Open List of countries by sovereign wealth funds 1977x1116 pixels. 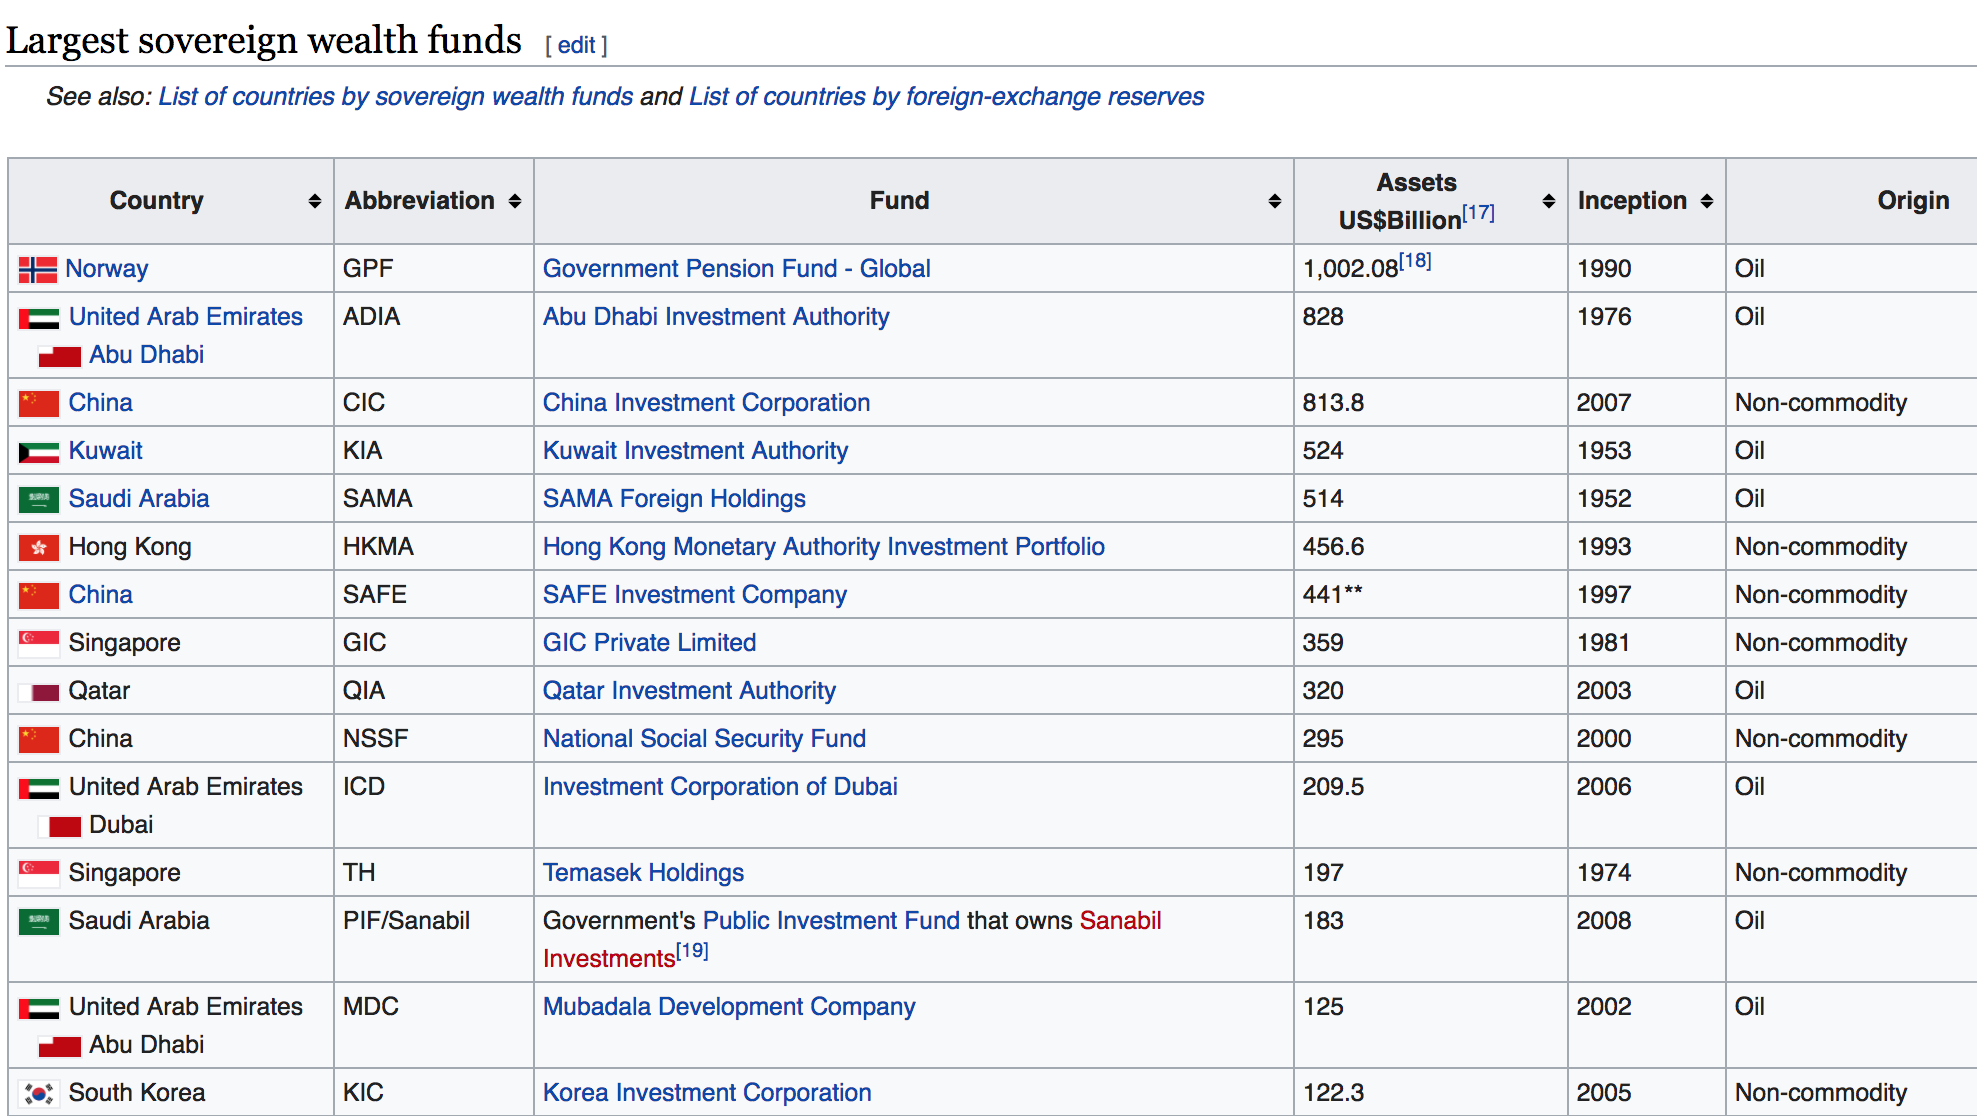coord(395,96)
